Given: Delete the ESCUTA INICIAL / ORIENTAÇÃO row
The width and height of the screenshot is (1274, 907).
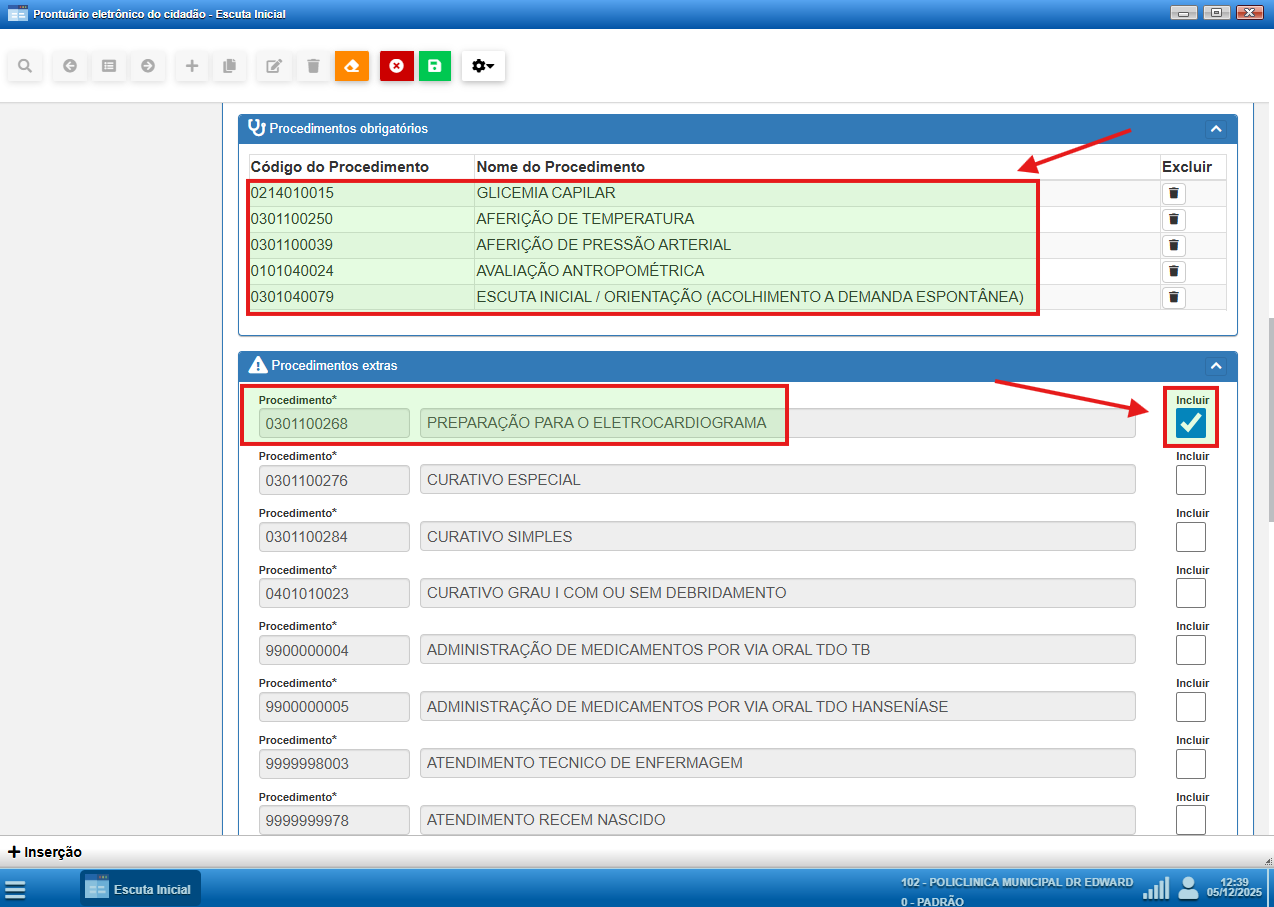Looking at the screenshot, I should click(1174, 298).
